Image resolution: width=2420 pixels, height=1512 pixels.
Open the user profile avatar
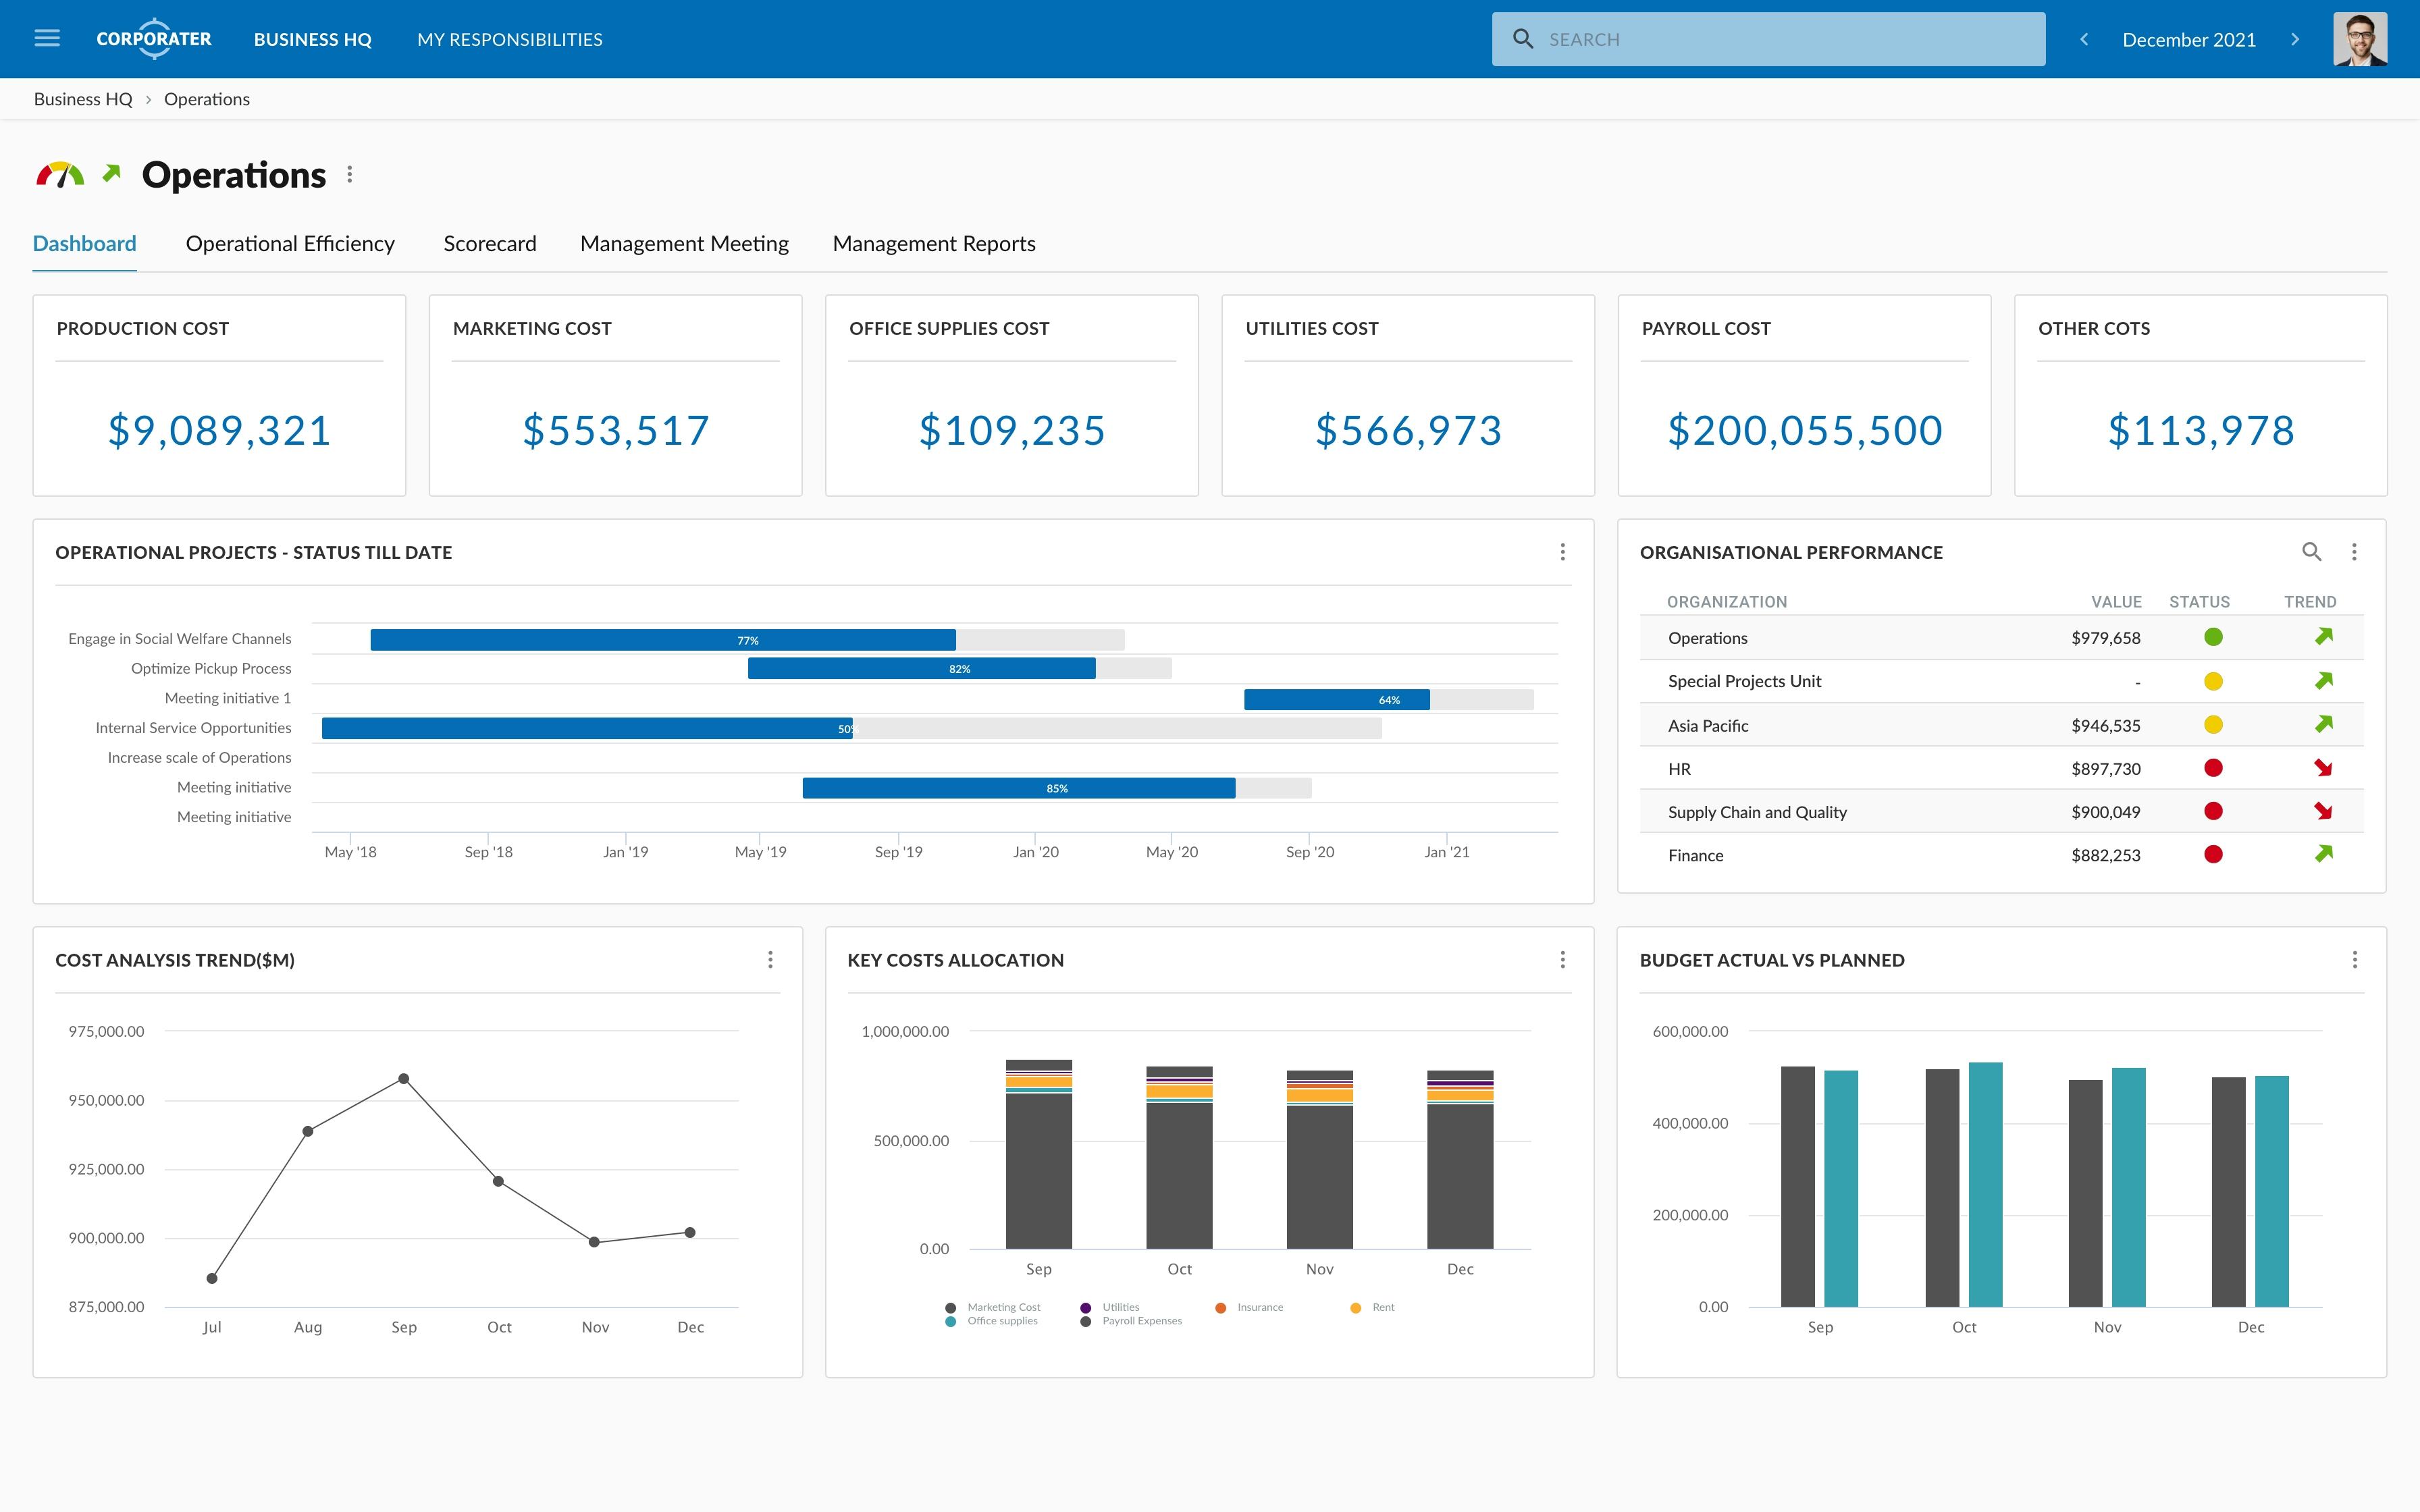coord(2360,39)
